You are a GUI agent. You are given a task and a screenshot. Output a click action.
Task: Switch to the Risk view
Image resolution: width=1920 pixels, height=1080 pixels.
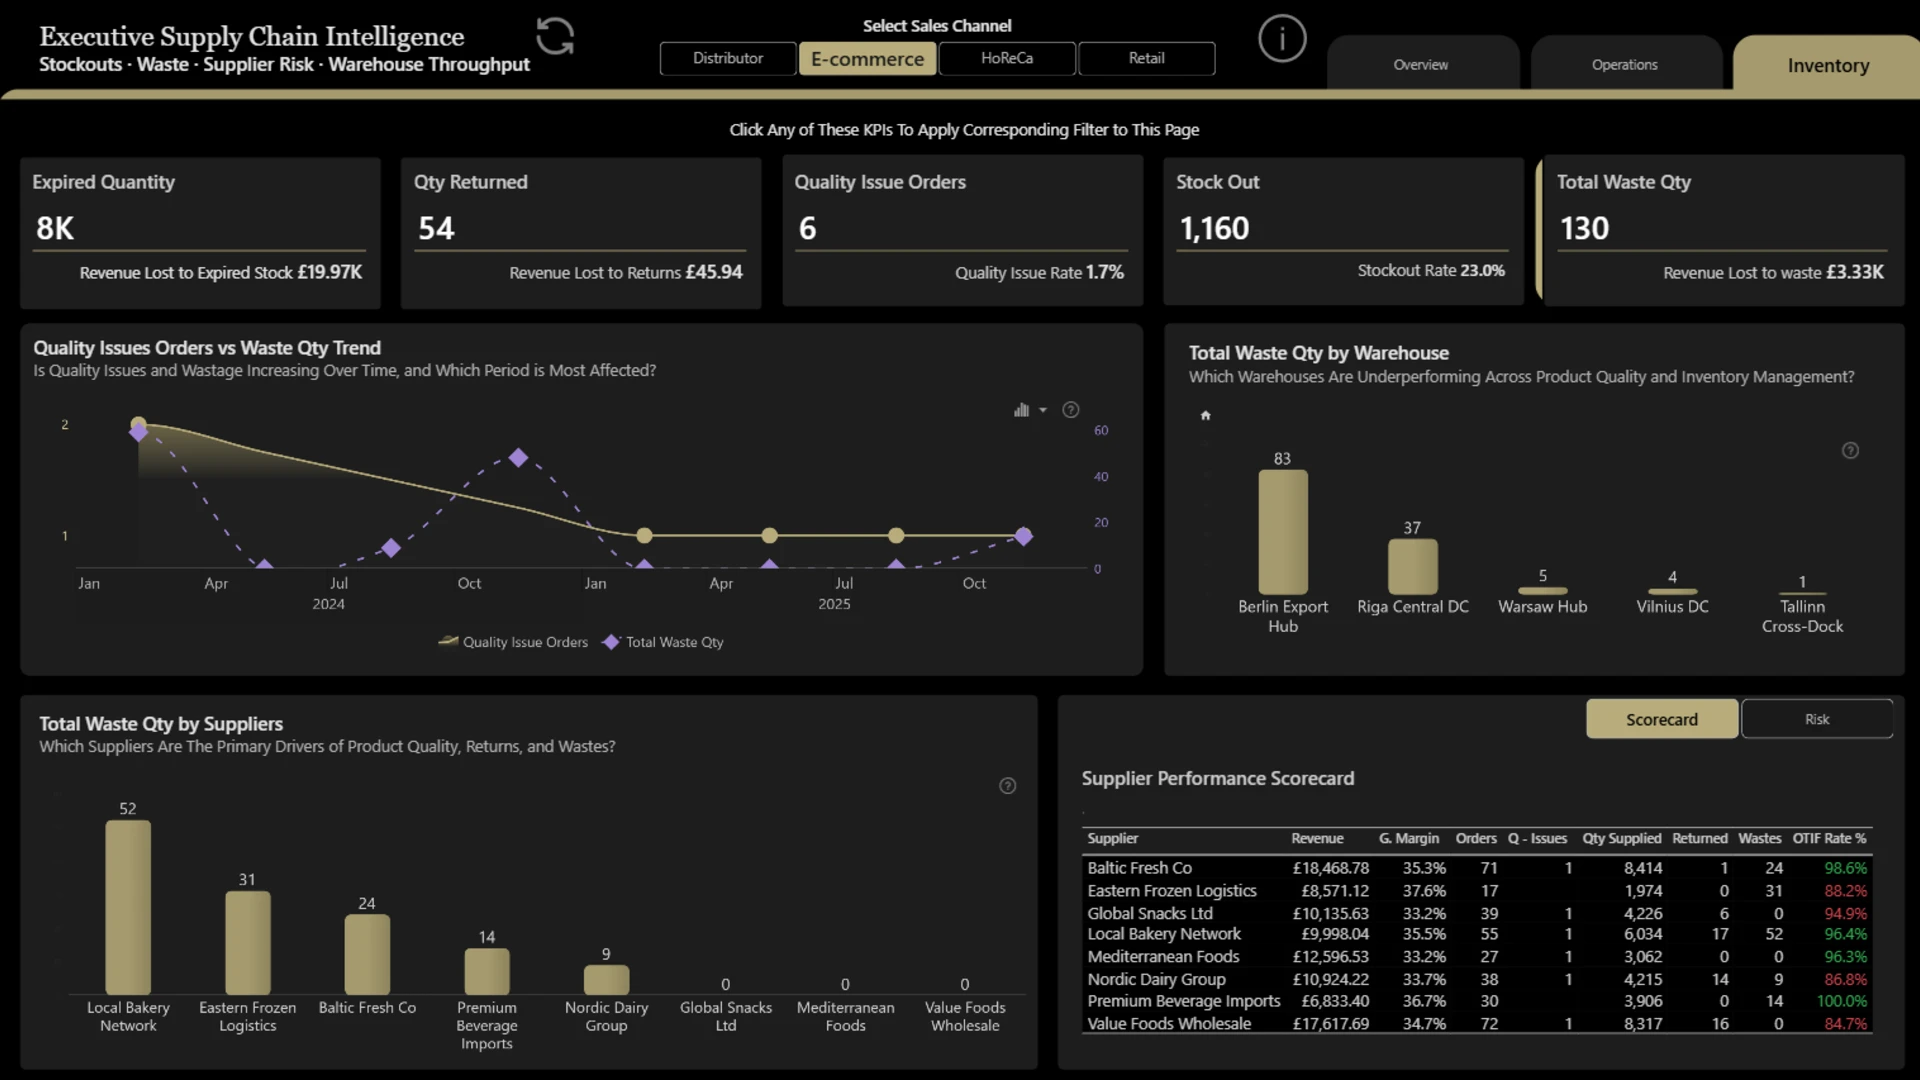(1817, 719)
